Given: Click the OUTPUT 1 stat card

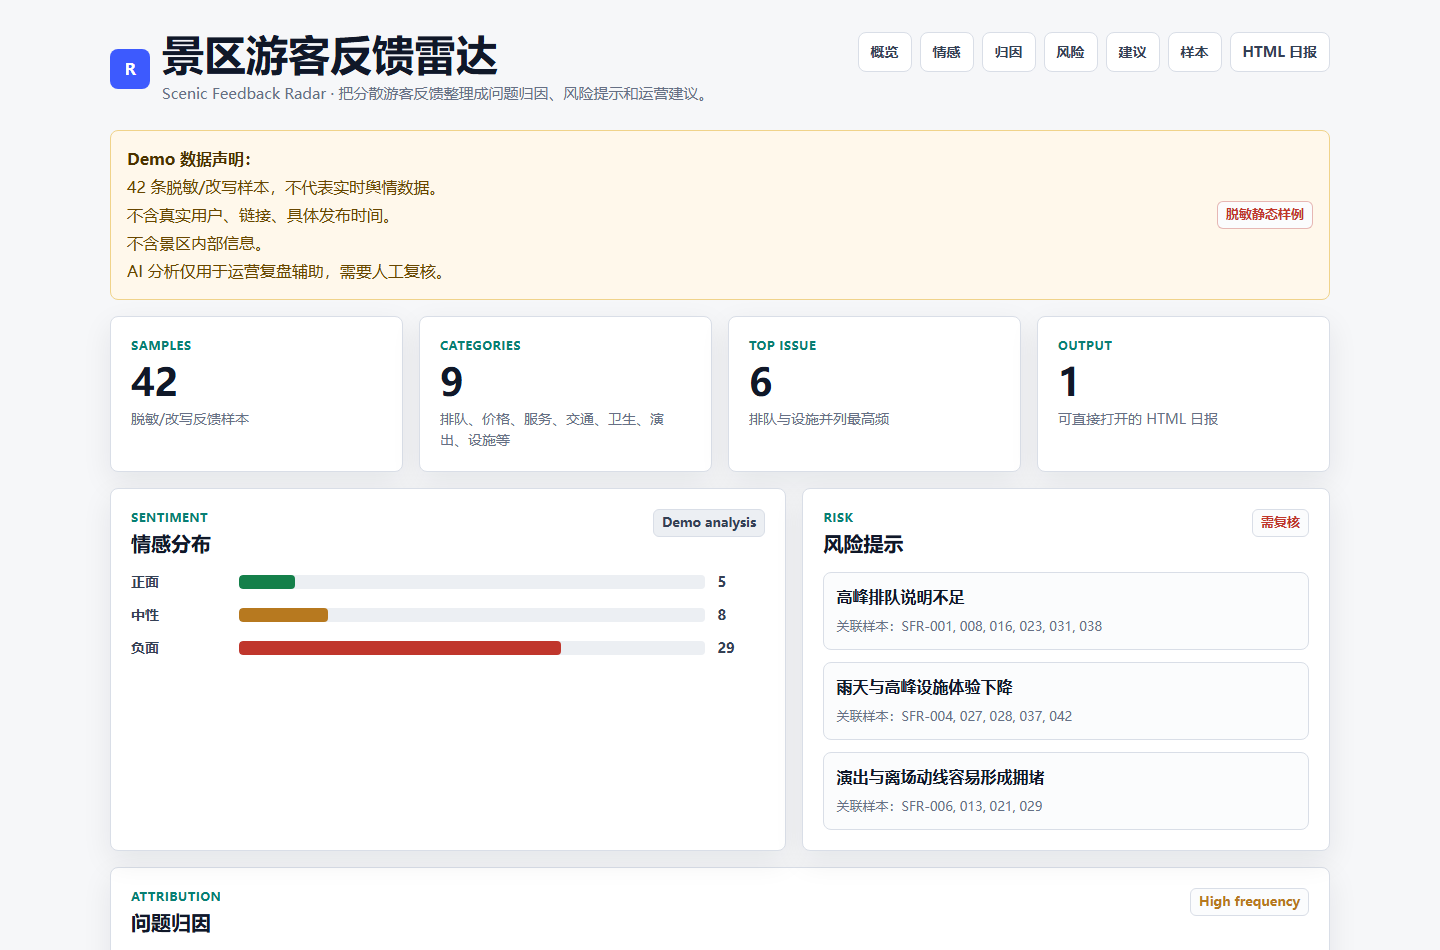Looking at the screenshot, I should (1183, 394).
